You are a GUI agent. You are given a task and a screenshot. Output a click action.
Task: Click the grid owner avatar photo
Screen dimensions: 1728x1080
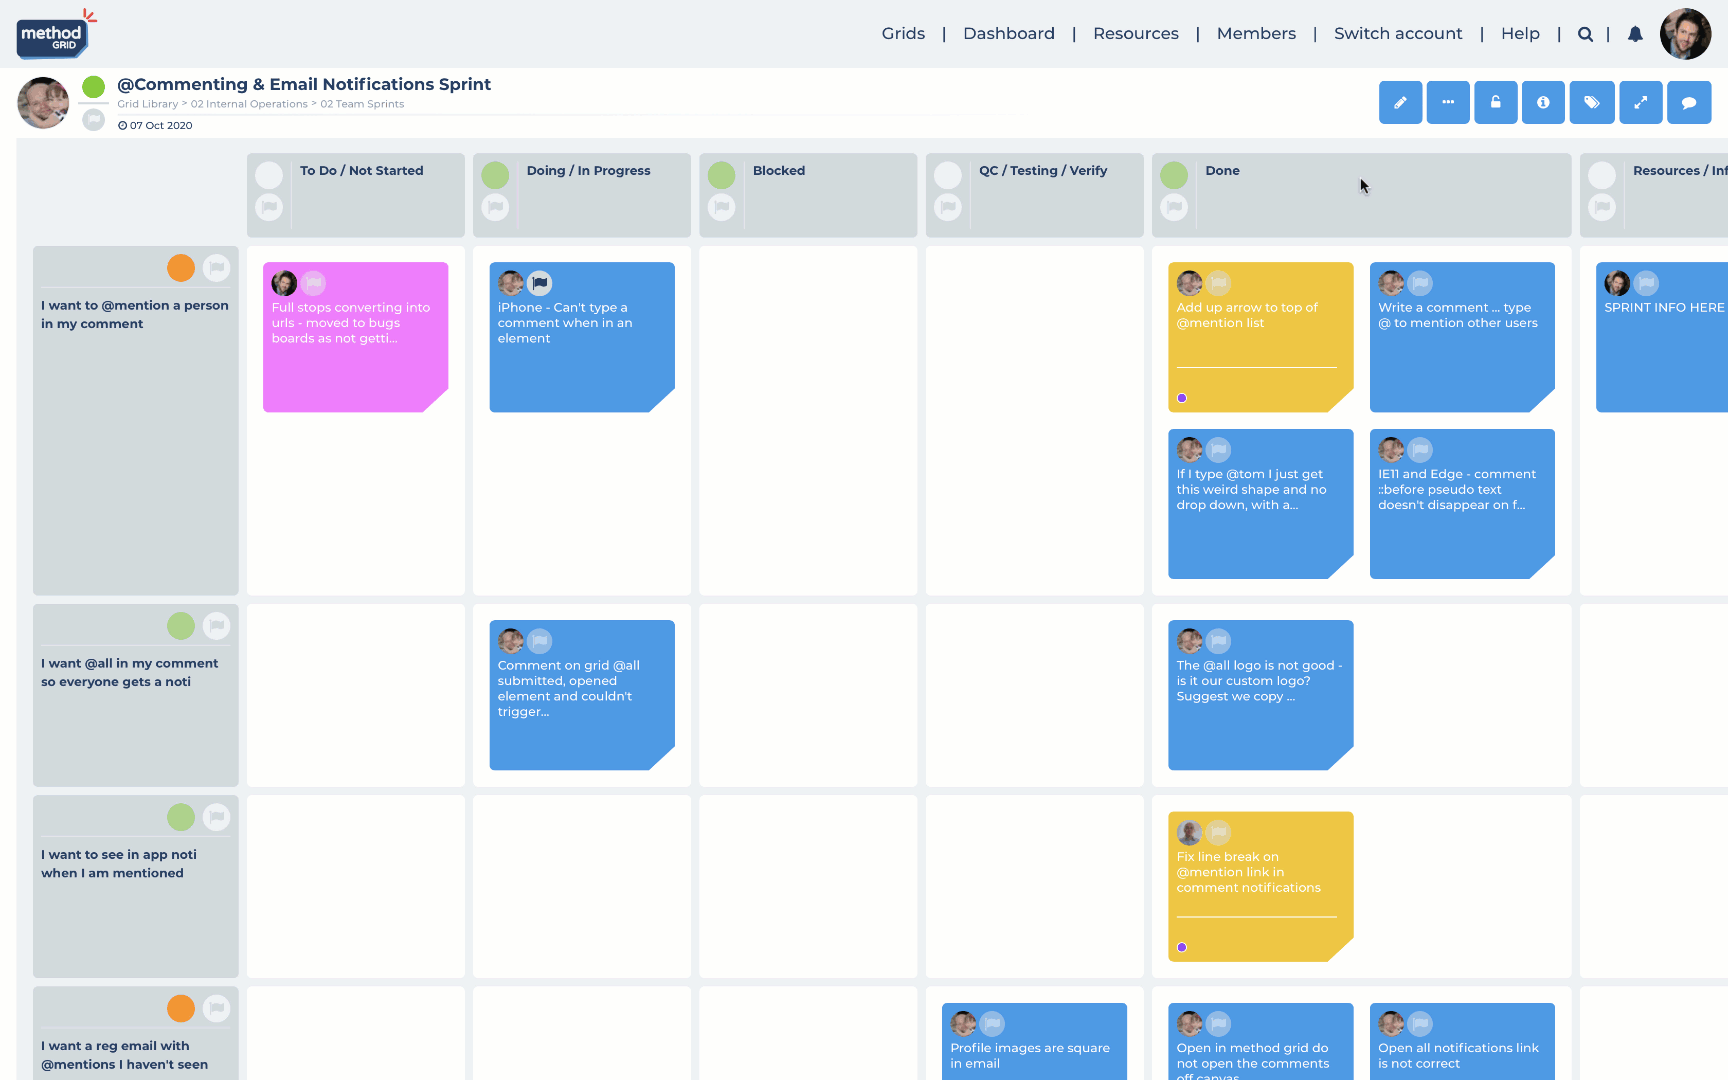[x=43, y=103]
